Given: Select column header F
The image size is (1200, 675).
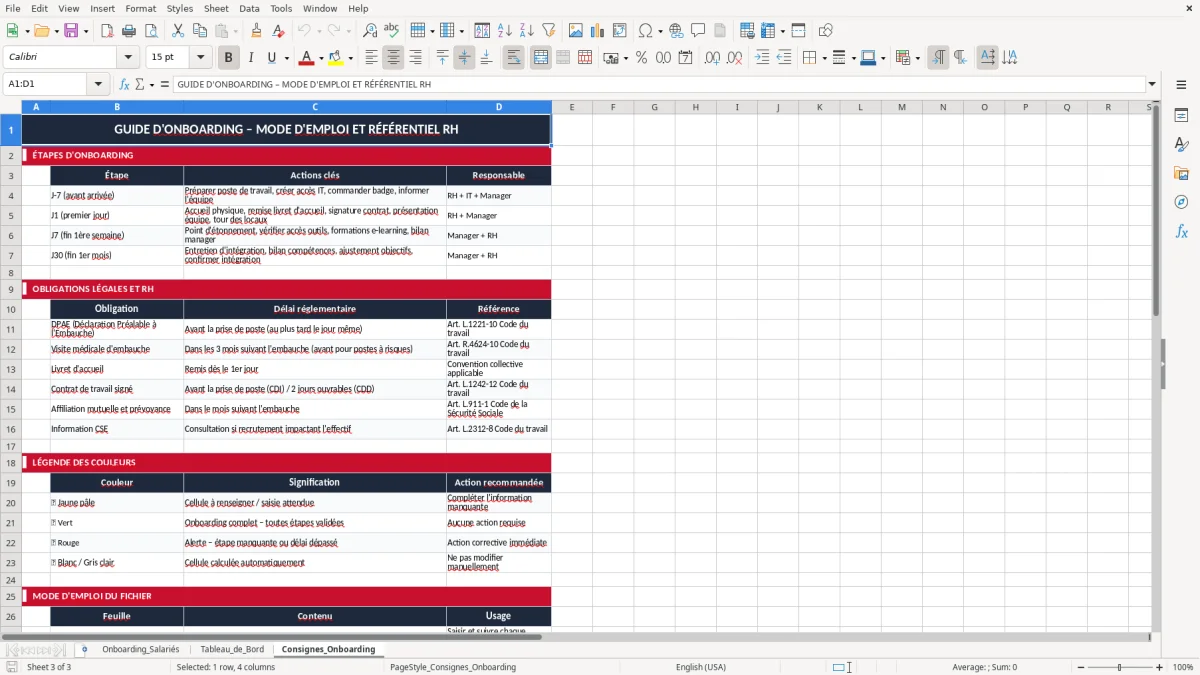Looking at the screenshot, I should [613, 107].
